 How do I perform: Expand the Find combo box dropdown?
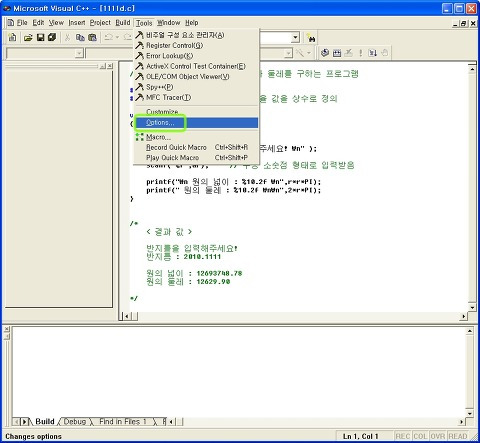[295, 38]
